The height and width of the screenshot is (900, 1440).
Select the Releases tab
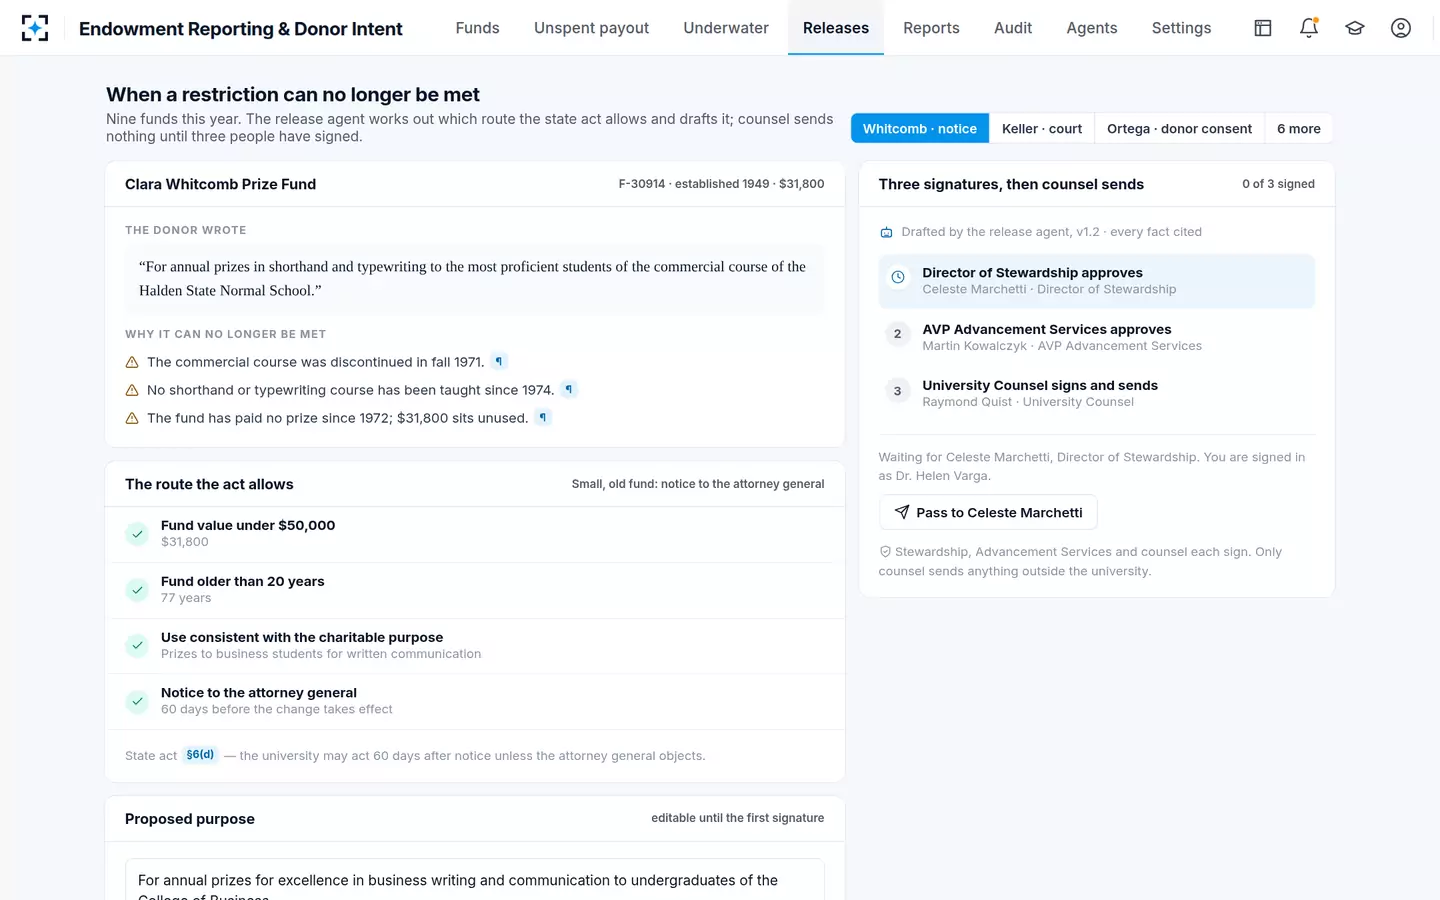tap(836, 28)
